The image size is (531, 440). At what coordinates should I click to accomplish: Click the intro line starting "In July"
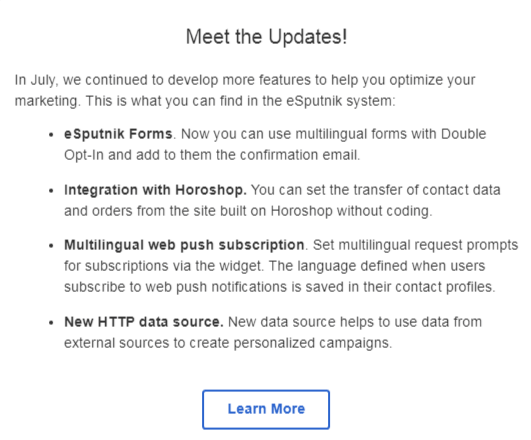[245, 80]
